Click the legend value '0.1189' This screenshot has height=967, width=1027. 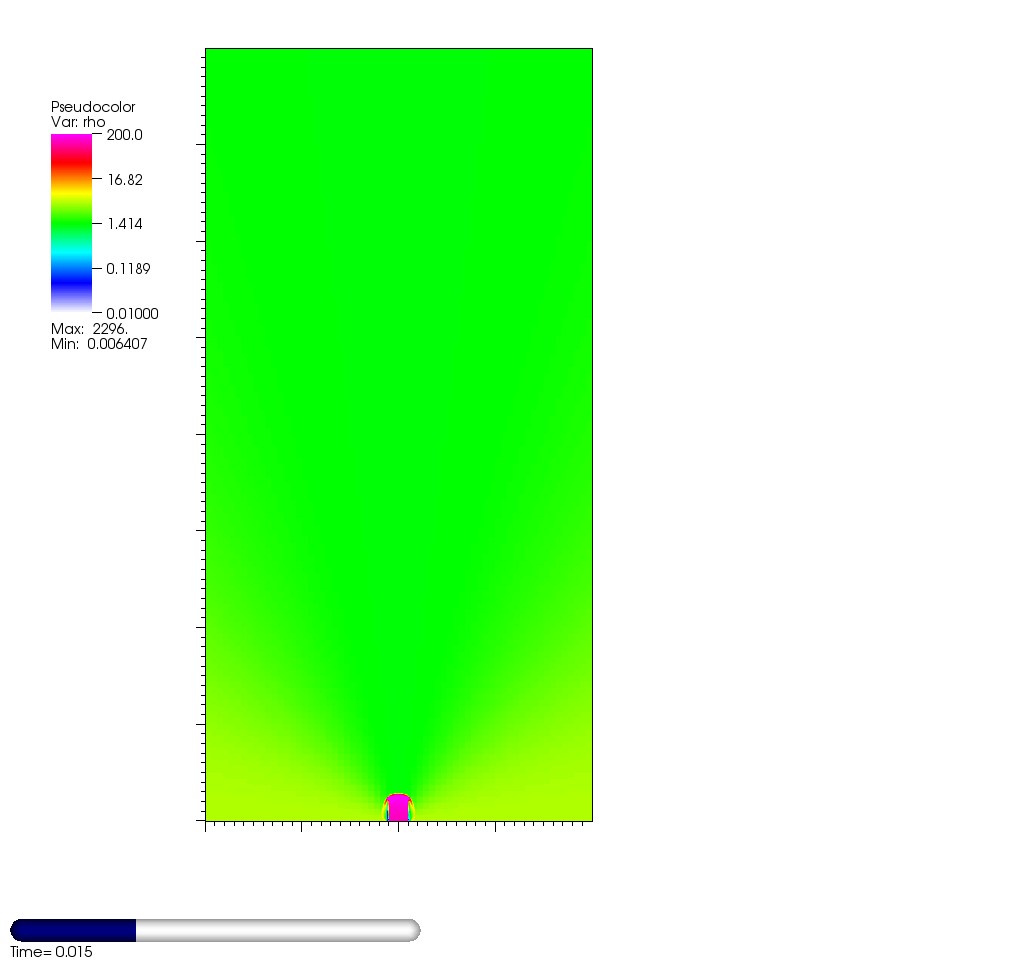click(x=128, y=269)
